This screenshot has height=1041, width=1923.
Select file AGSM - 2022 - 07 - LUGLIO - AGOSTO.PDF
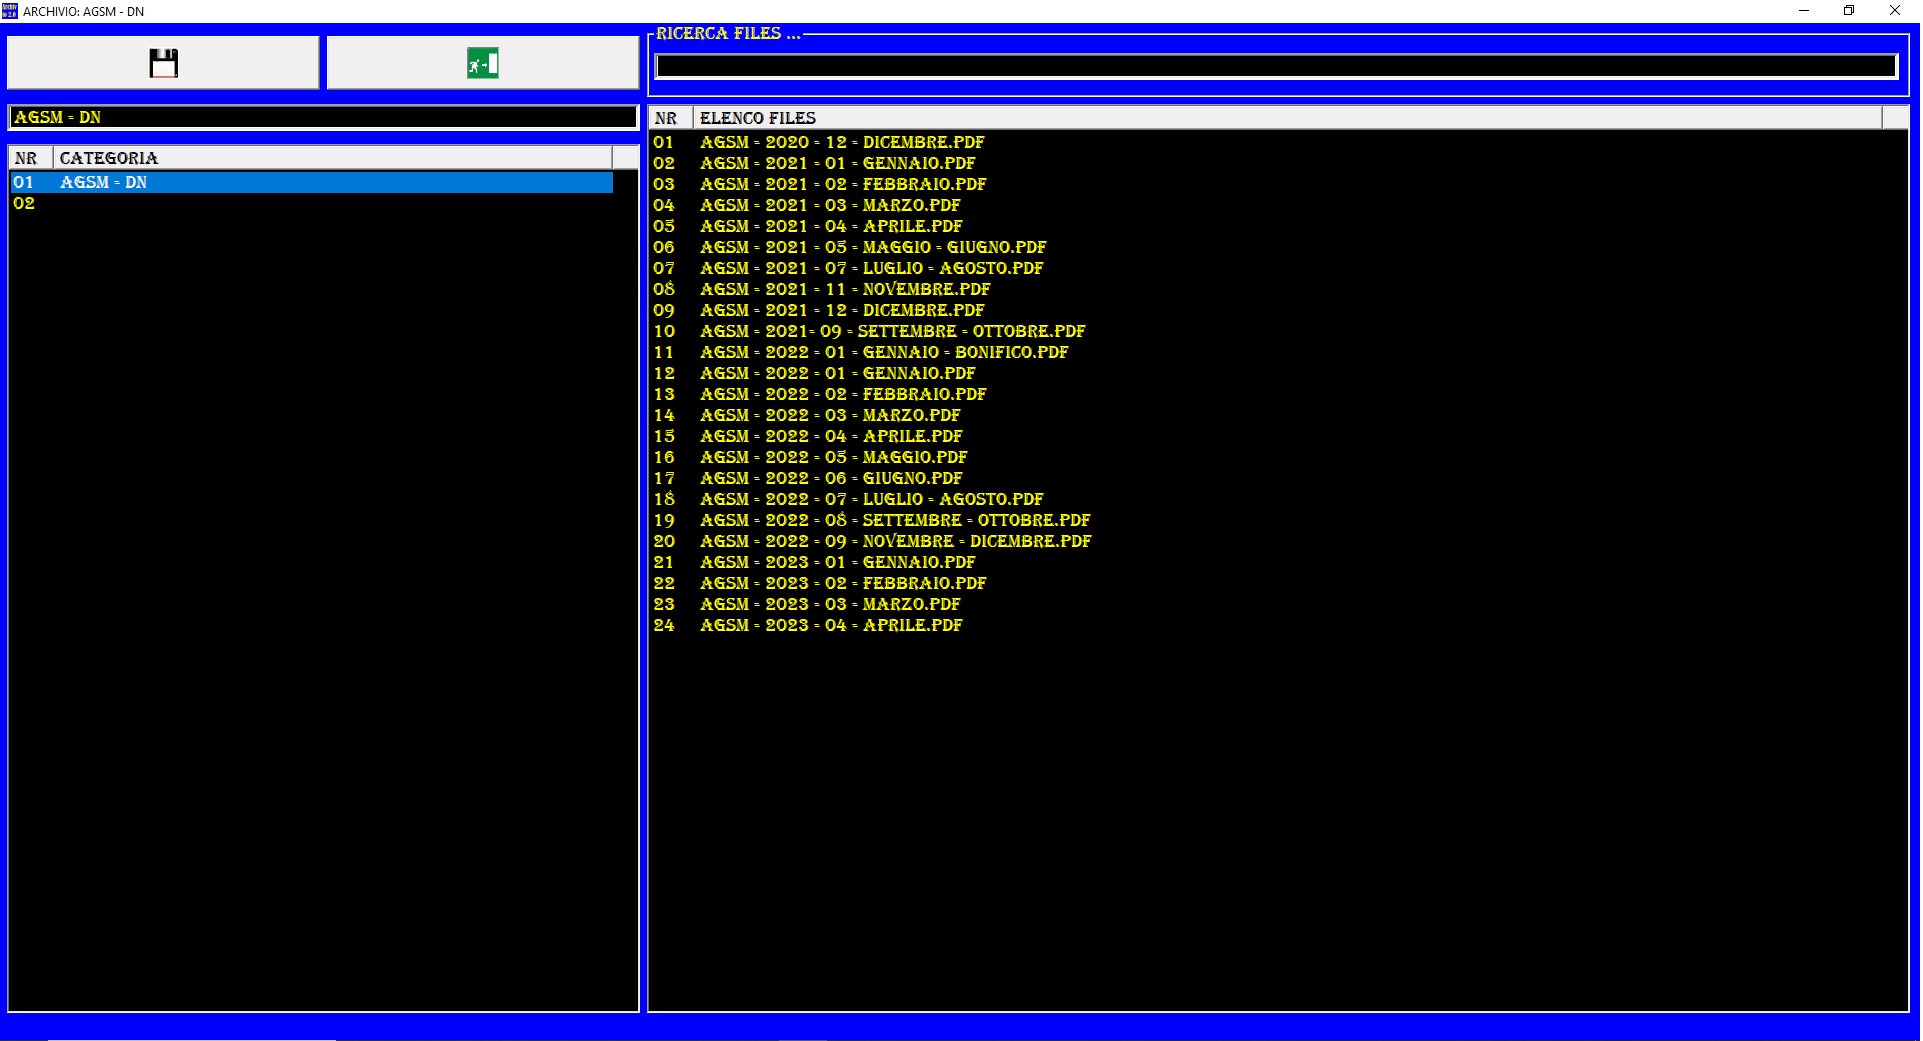tap(871, 499)
